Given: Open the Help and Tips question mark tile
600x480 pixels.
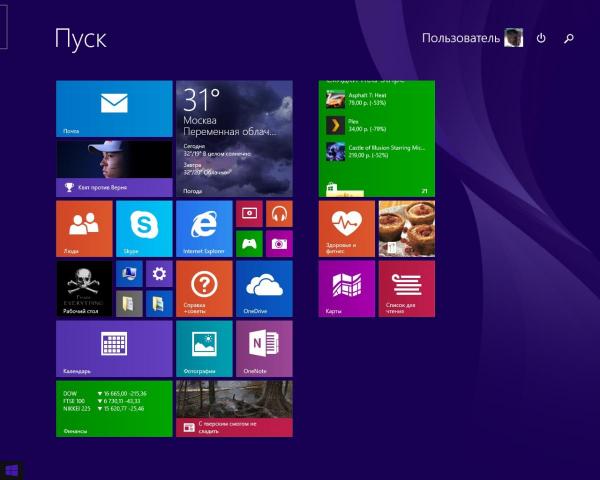Looking at the screenshot, I should click(203, 288).
